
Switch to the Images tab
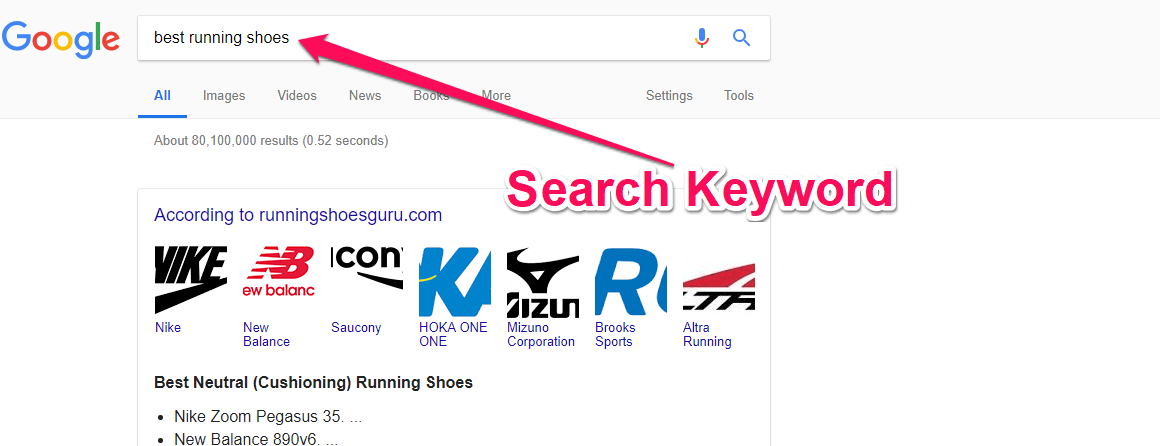(224, 95)
